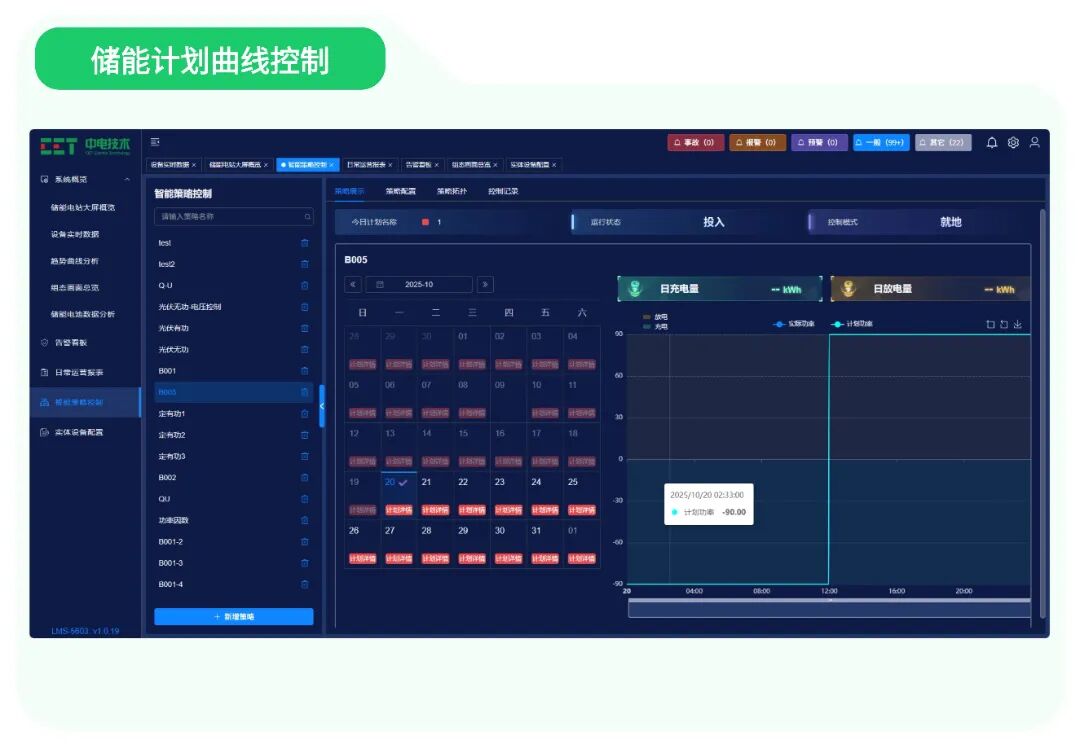Image resolution: width=1080 pixels, height=756 pixels.
Task: Click trash icon for 光伏无功-电压控制
Action: 304,307
